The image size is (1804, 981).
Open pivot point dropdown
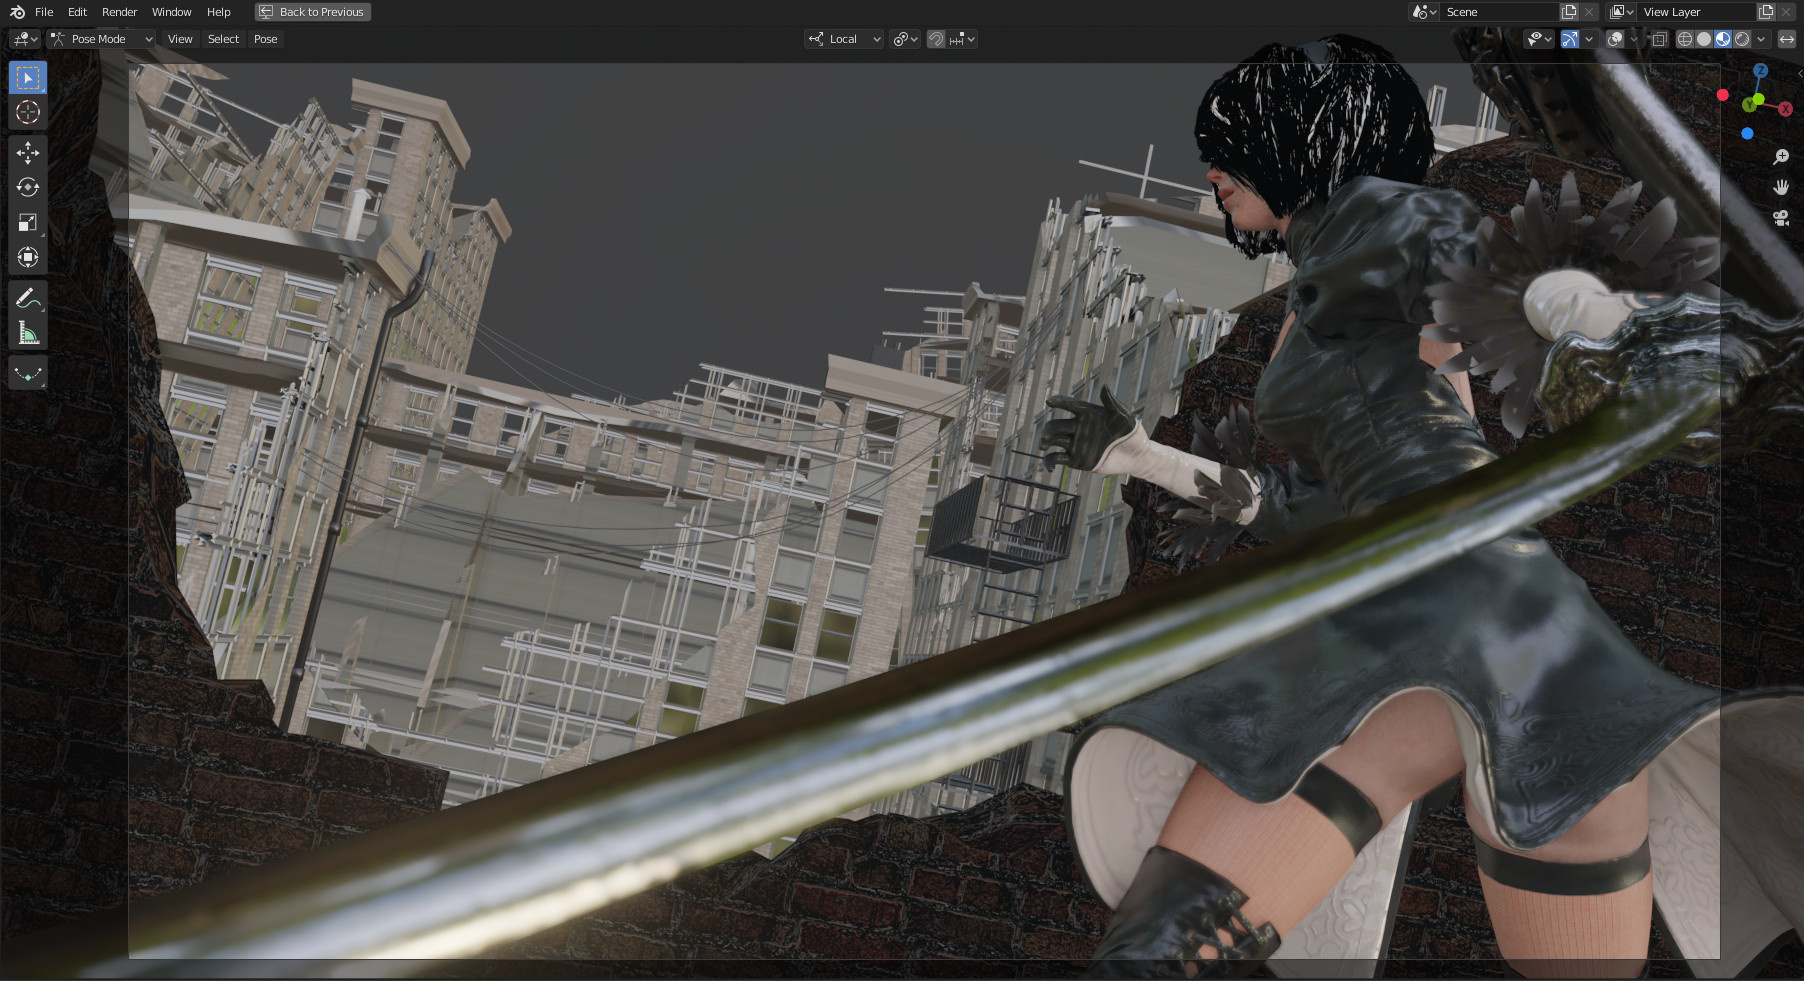(x=905, y=39)
